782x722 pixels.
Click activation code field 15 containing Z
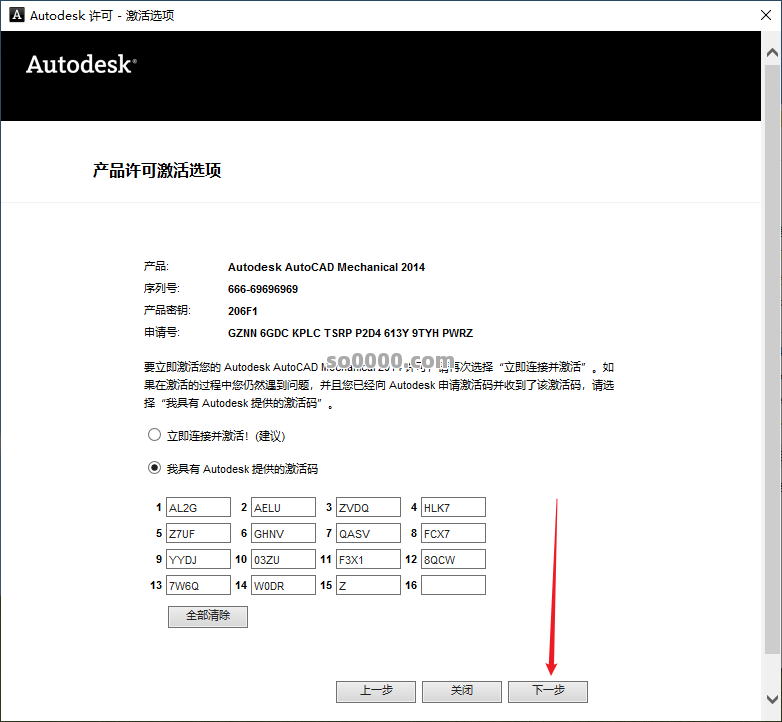pyautogui.click(x=368, y=585)
